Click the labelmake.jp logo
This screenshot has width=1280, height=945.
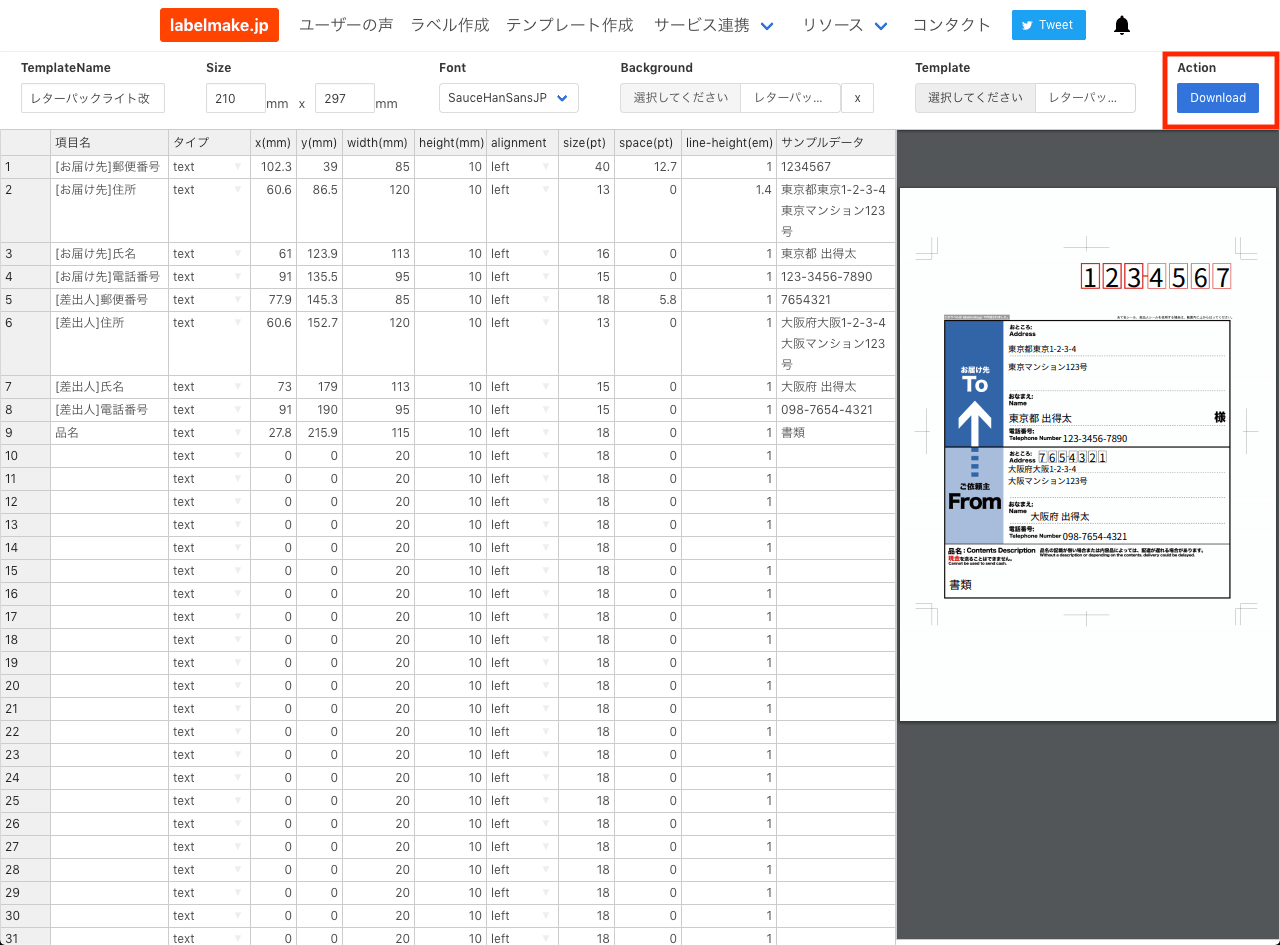pyautogui.click(x=219, y=25)
